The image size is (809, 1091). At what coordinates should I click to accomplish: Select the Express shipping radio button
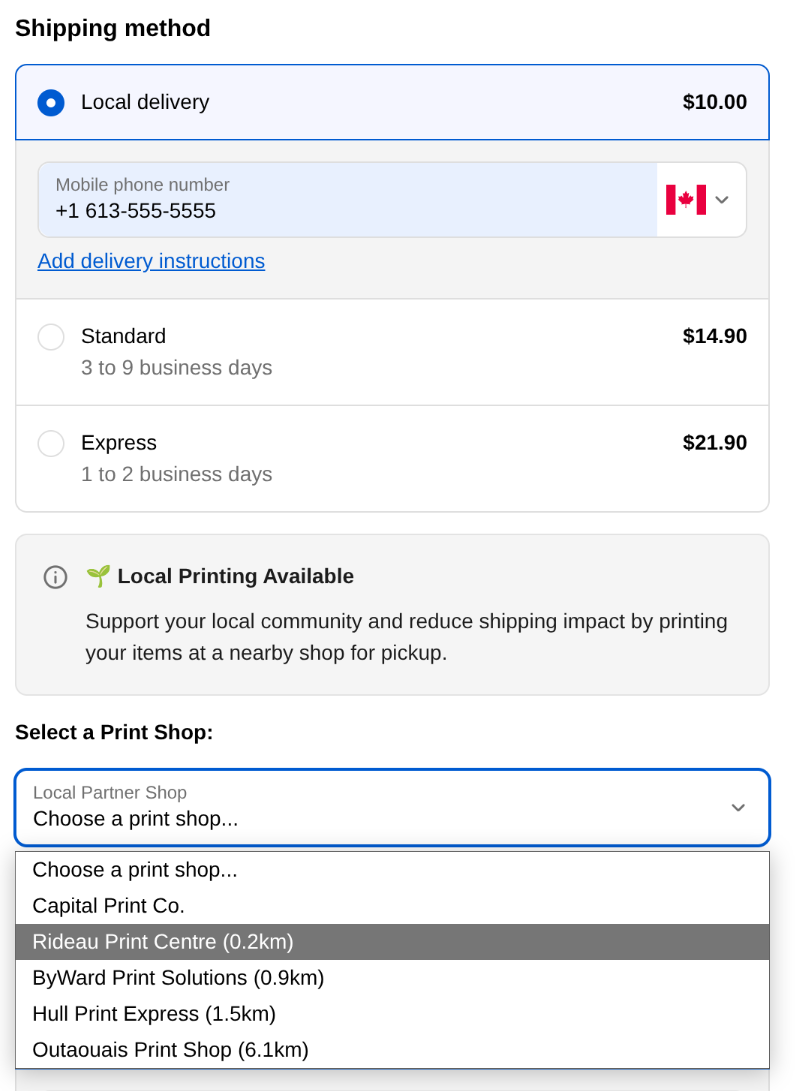tap(51, 443)
